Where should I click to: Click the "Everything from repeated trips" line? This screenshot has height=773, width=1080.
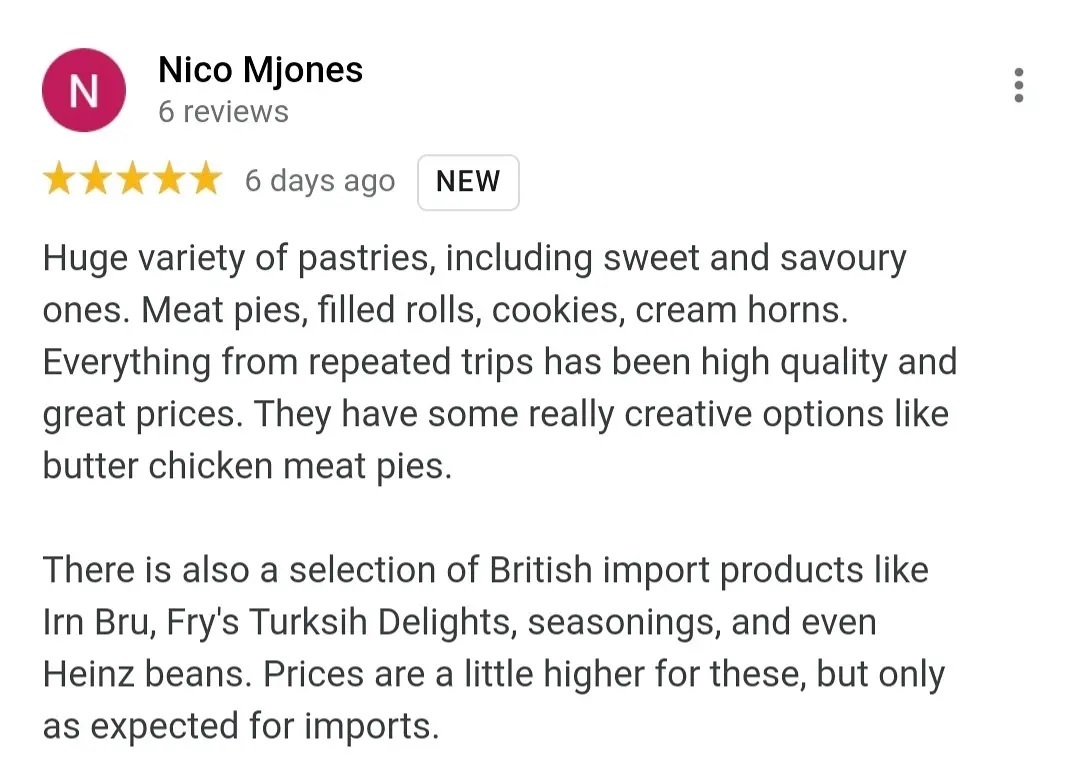(499, 362)
